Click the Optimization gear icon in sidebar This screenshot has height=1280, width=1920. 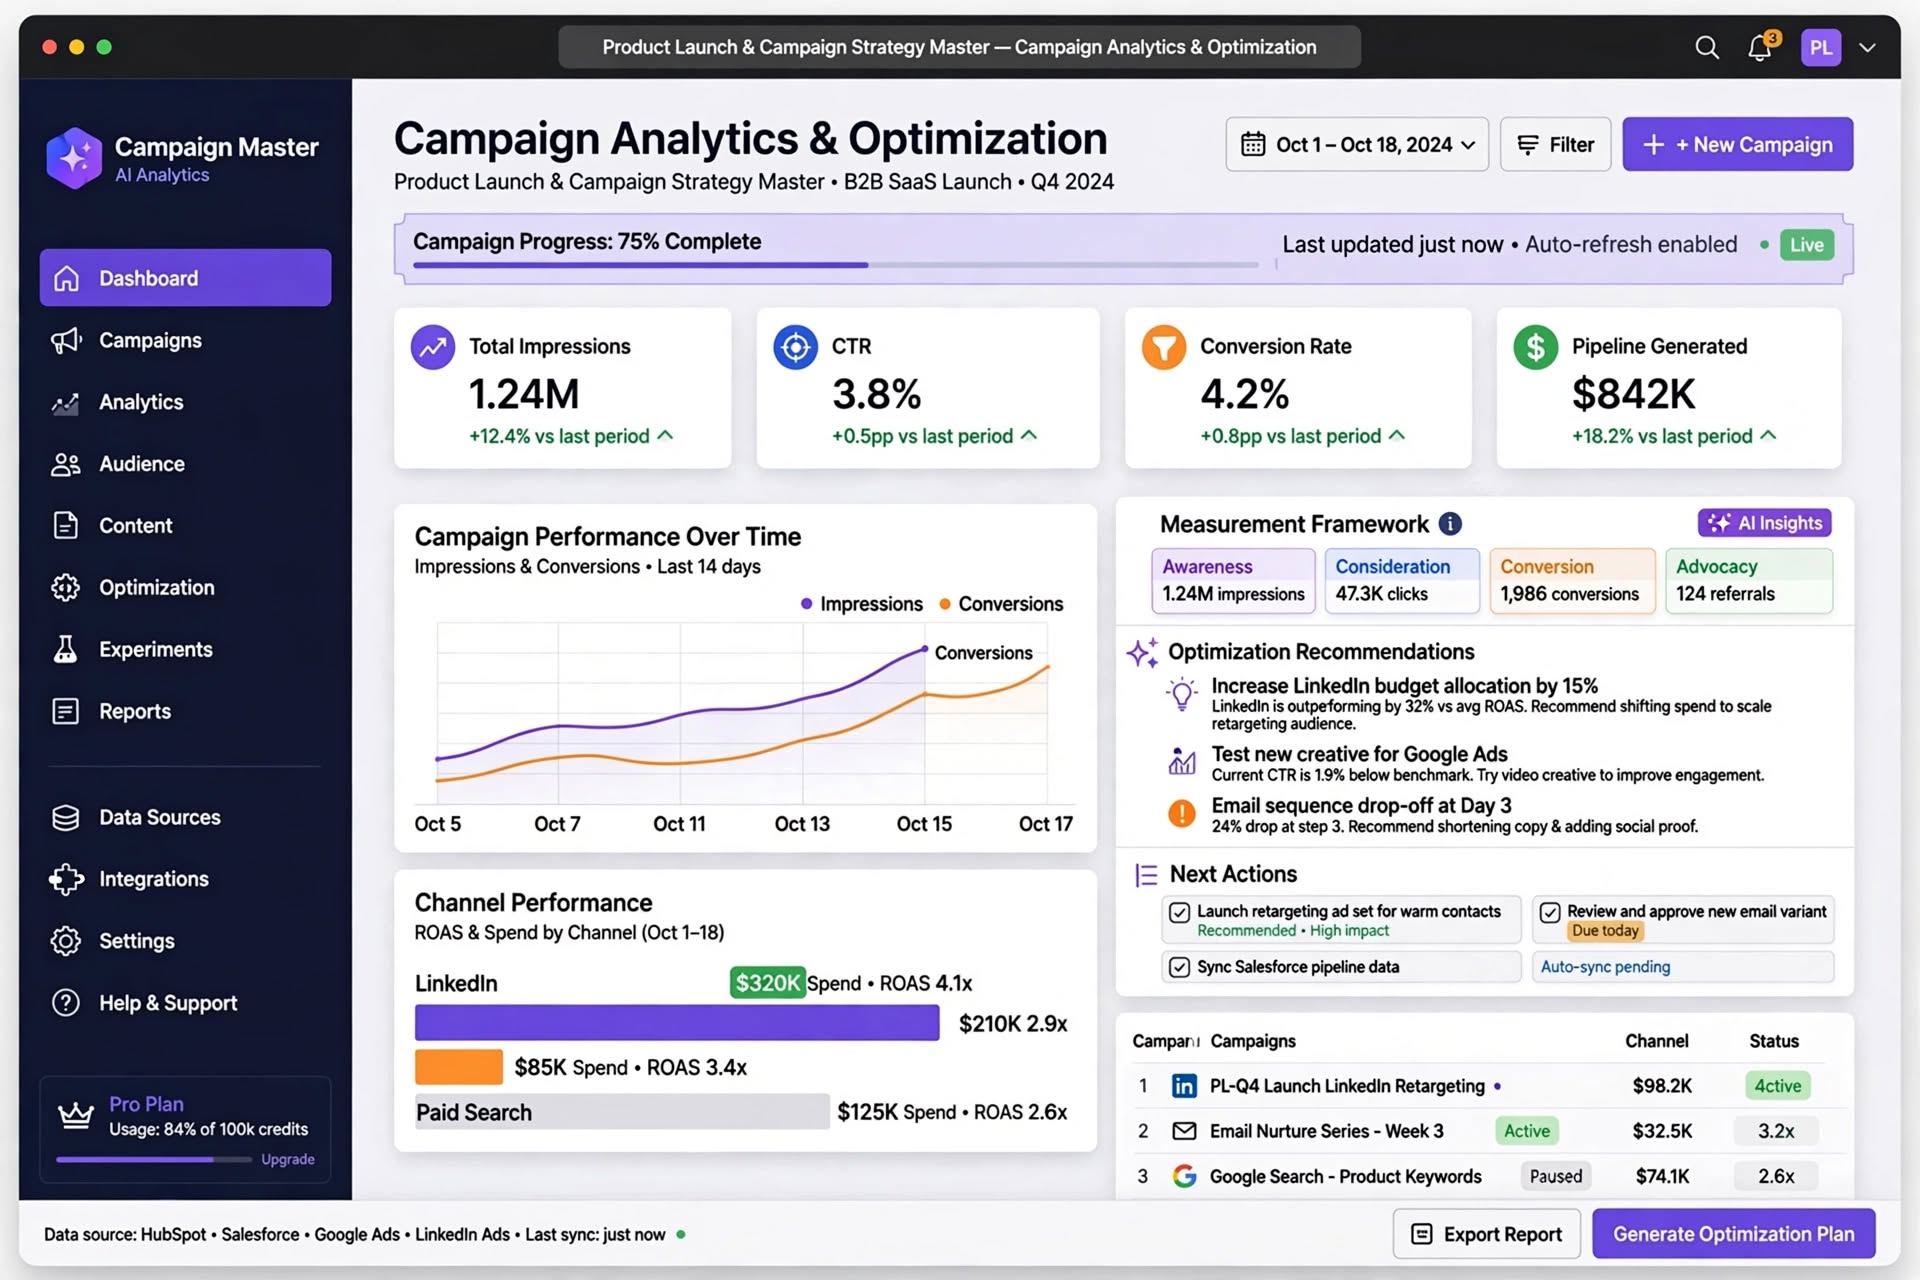coord(65,587)
